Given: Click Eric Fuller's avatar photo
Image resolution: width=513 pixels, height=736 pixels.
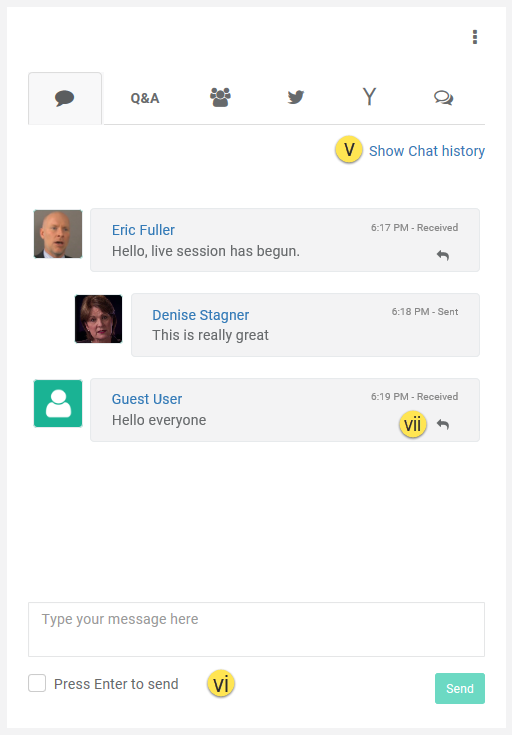Looking at the screenshot, I should [x=58, y=234].
